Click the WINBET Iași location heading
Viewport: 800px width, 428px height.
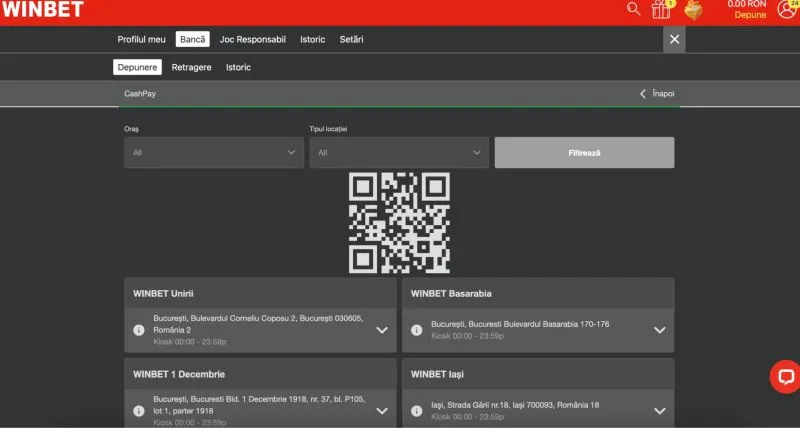click(437, 374)
